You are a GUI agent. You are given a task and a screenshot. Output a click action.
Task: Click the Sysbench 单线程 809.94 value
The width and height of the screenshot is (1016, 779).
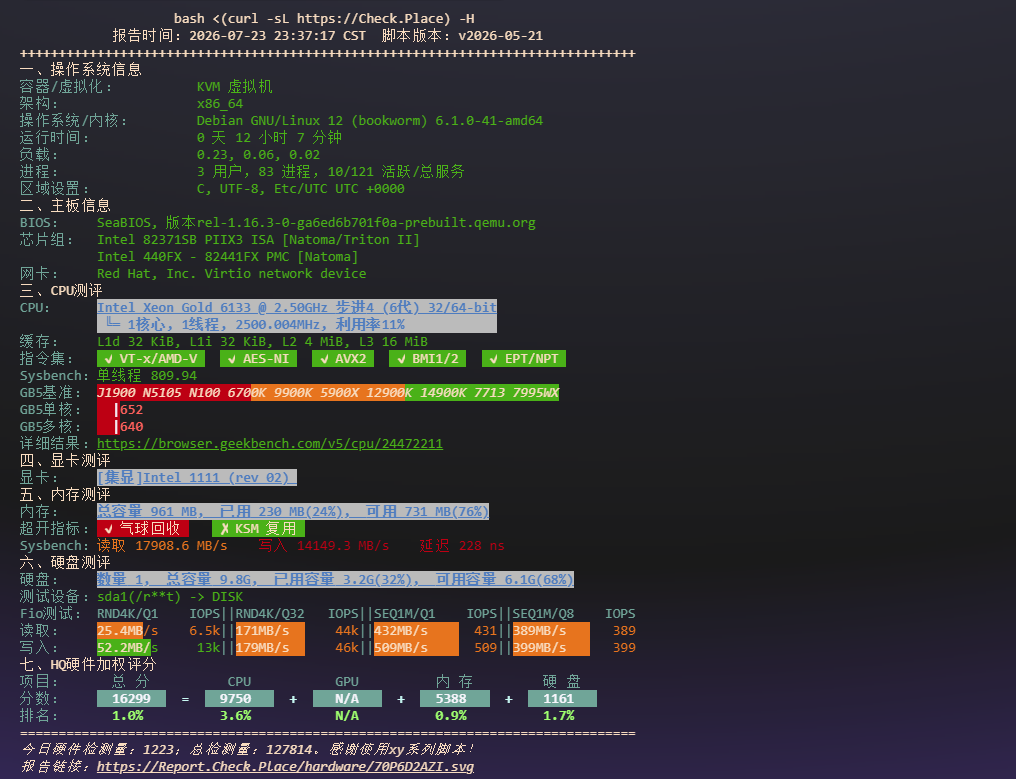(x=147, y=376)
